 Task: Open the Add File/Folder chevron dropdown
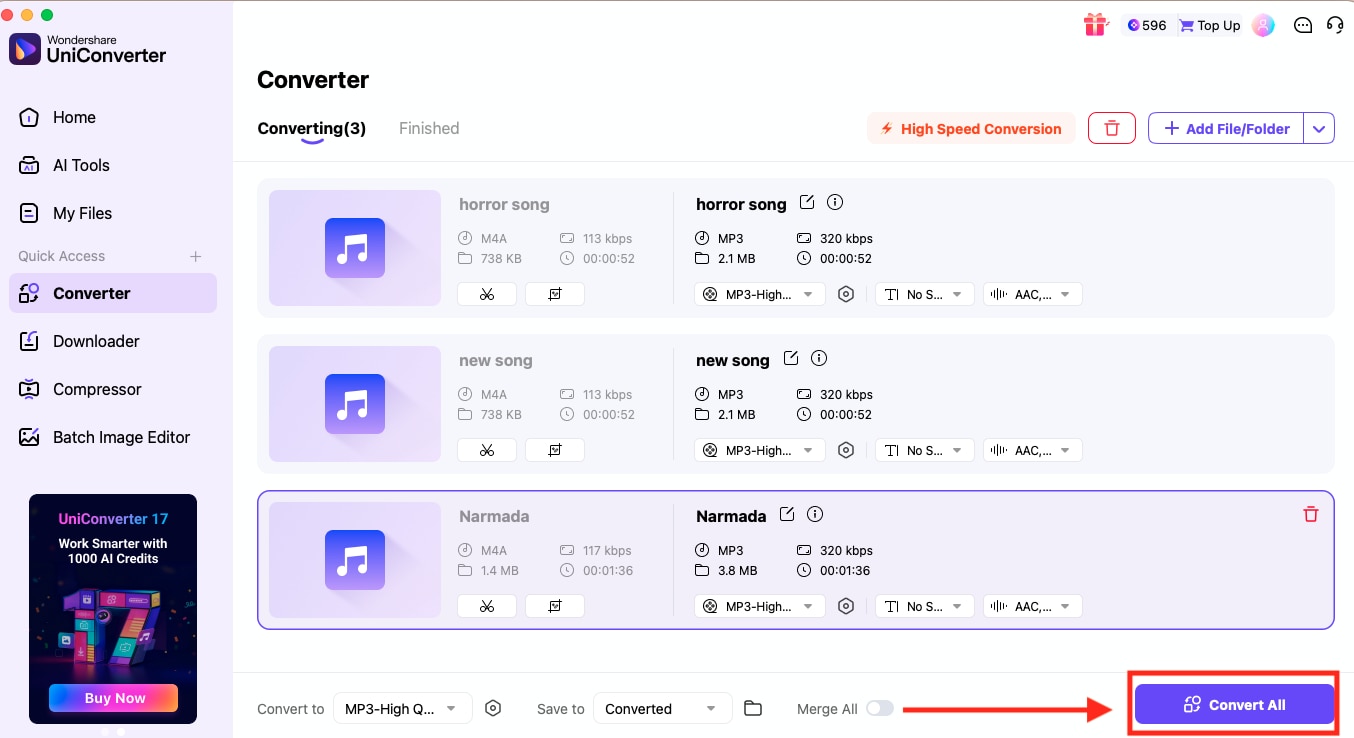1319,128
